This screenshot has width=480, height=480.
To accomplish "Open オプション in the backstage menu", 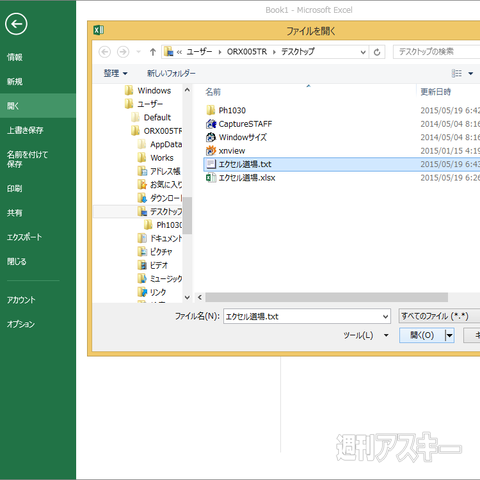I will coord(21,324).
